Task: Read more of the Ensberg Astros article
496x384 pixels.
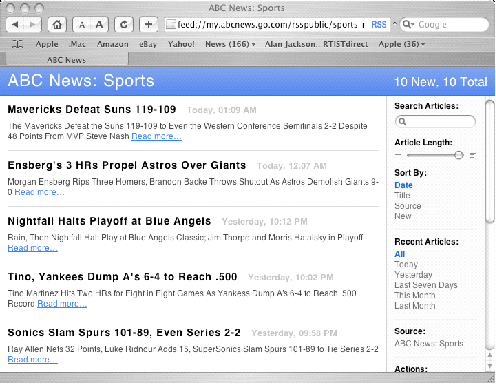Action: (39, 192)
